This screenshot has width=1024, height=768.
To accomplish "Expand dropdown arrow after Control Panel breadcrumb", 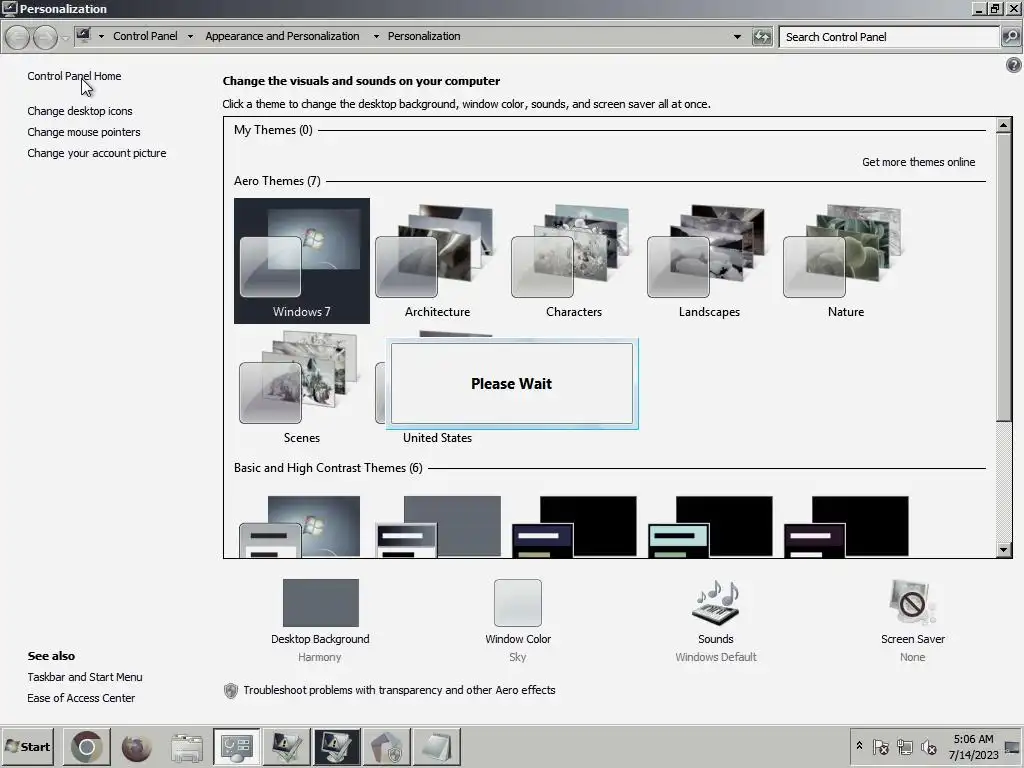I will click(x=190, y=37).
